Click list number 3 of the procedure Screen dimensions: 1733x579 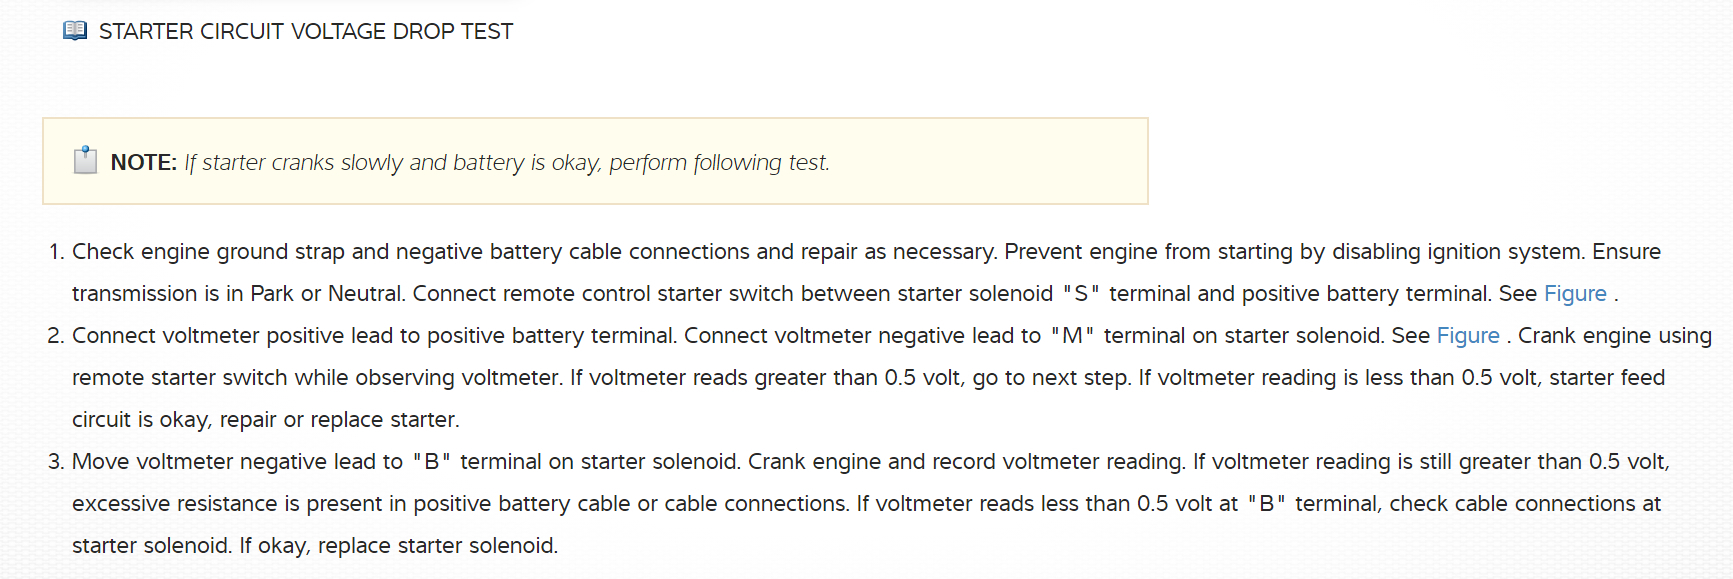pos(56,462)
